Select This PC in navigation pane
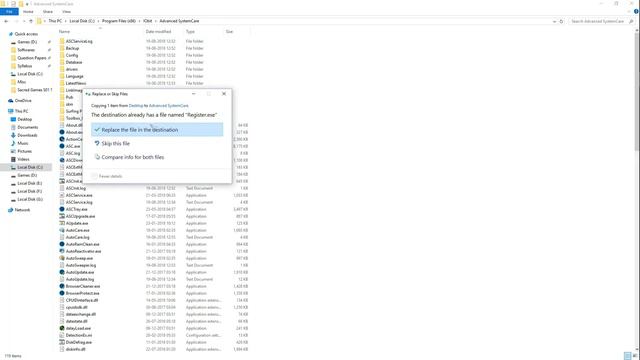This screenshot has height=360, width=640. 21,111
